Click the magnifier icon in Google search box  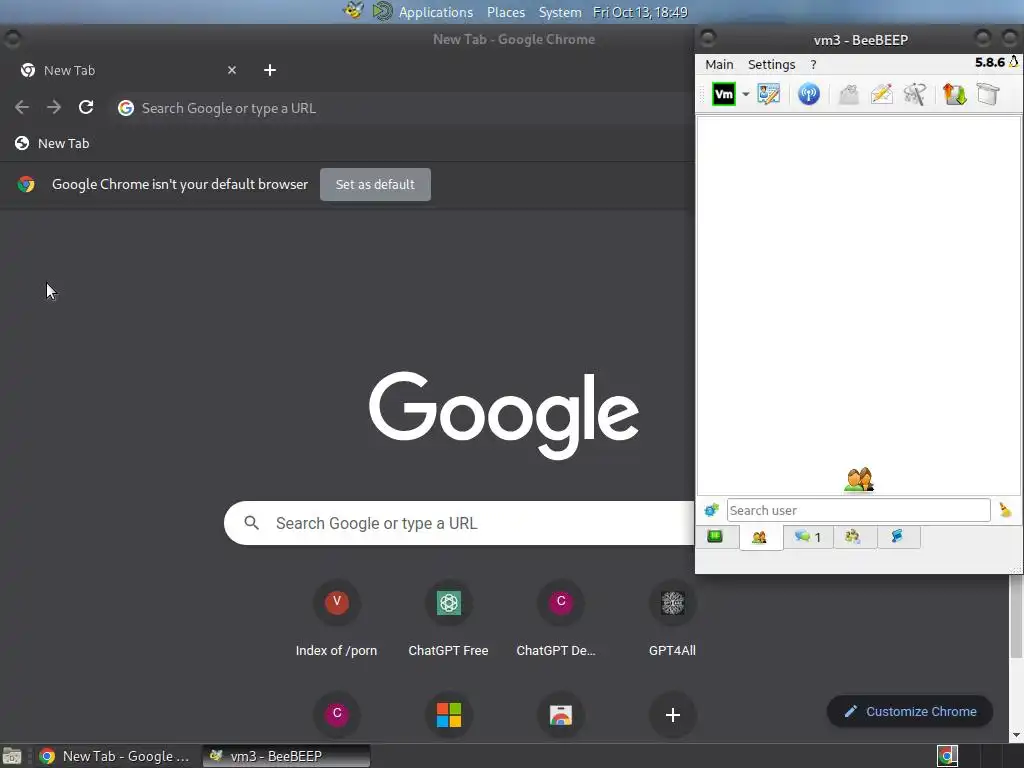251,523
